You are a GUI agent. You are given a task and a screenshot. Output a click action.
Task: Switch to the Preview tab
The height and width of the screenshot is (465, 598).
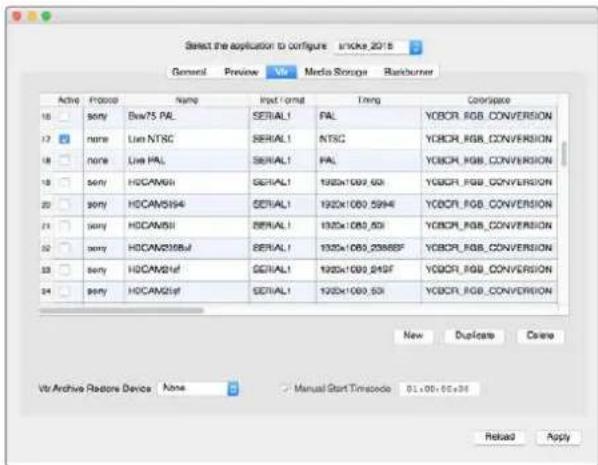(241, 72)
